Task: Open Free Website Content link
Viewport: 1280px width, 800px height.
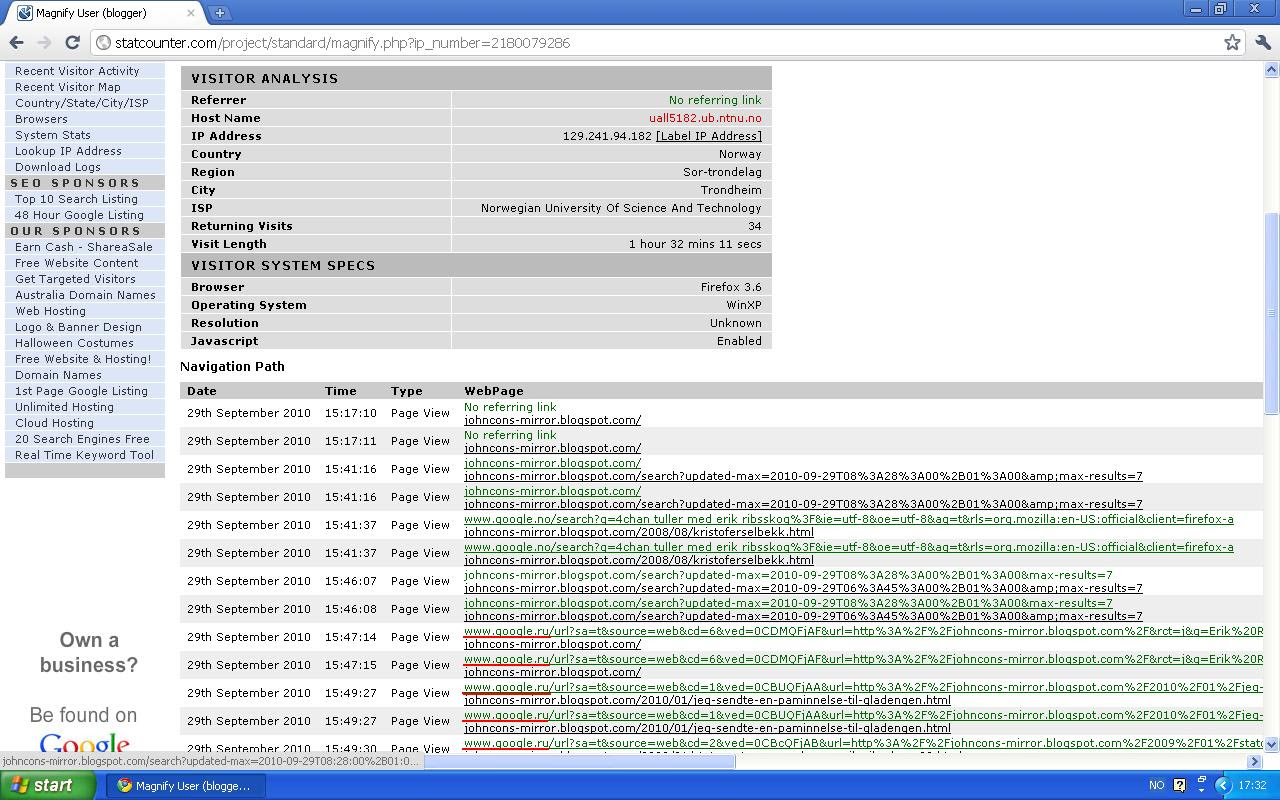Action: pyautogui.click(x=76, y=263)
